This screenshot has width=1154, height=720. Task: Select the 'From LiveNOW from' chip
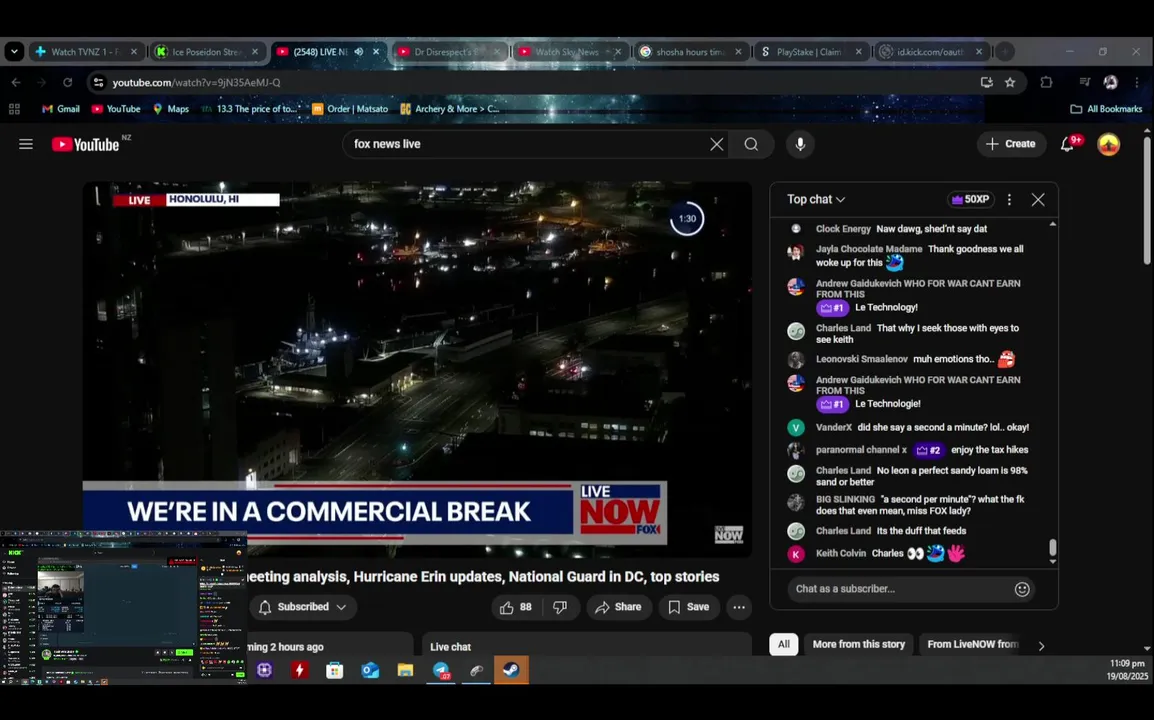971,644
